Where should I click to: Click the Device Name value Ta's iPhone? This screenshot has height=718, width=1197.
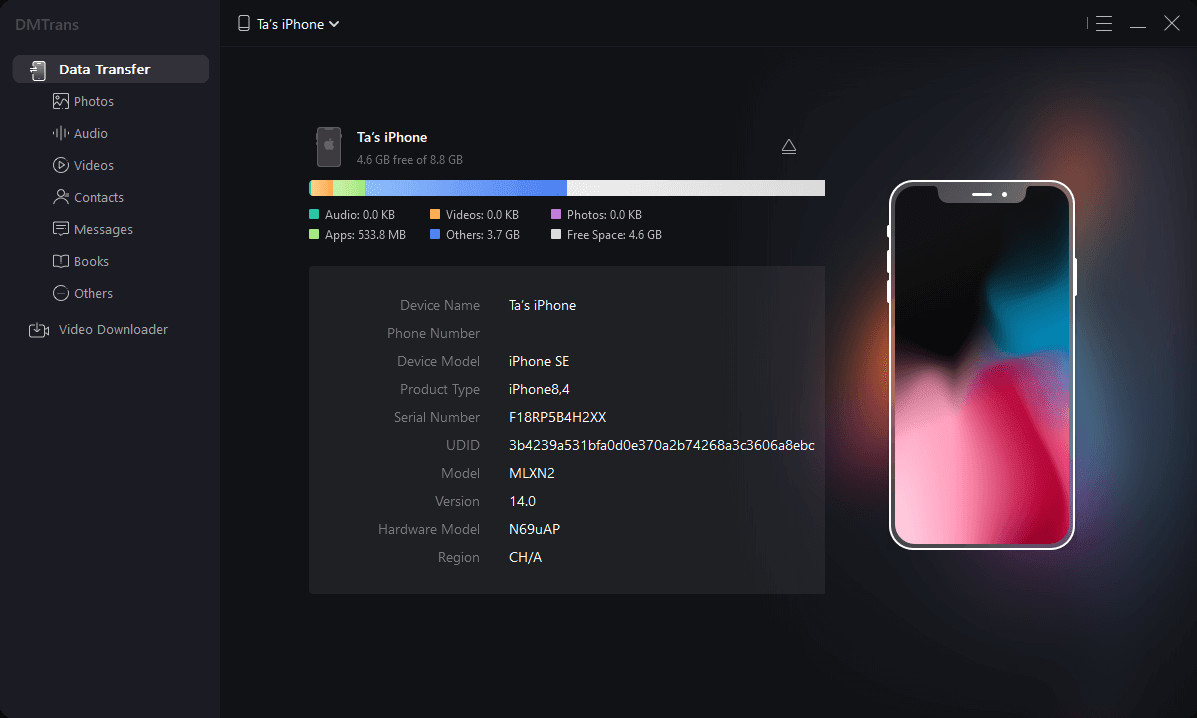[542, 305]
